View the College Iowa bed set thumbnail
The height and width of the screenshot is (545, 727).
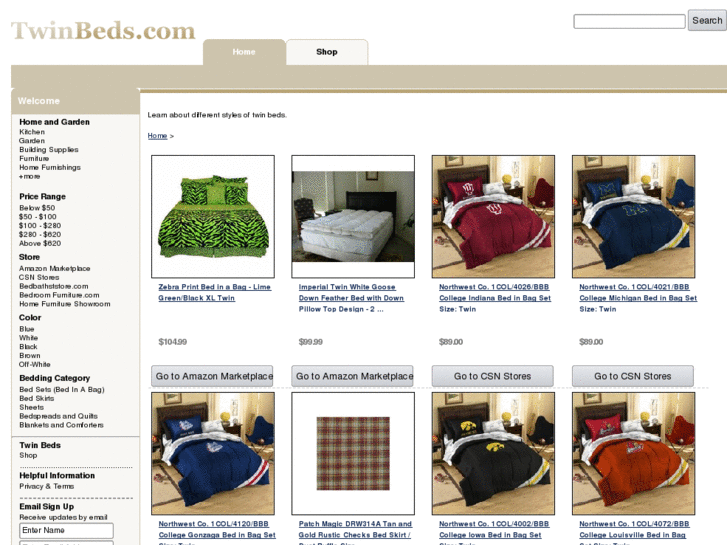tap(493, 454)
